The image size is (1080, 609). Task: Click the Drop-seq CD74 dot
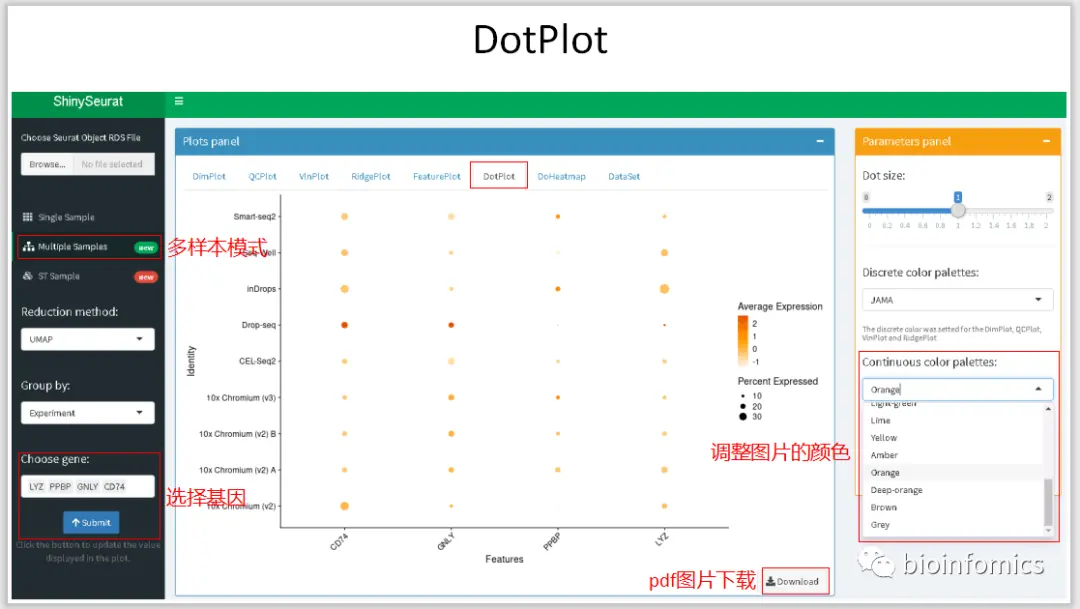pyautogui.click(x=344, y=324)
